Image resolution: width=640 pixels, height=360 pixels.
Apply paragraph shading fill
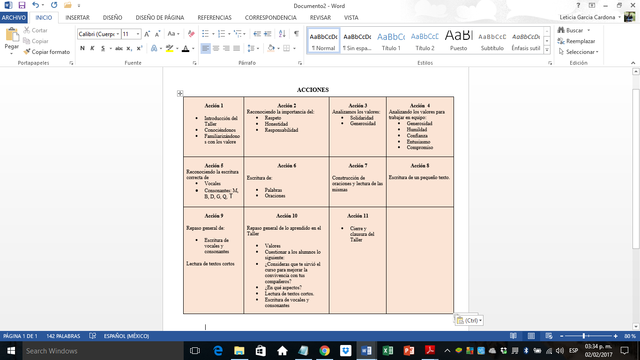(271, 48)
